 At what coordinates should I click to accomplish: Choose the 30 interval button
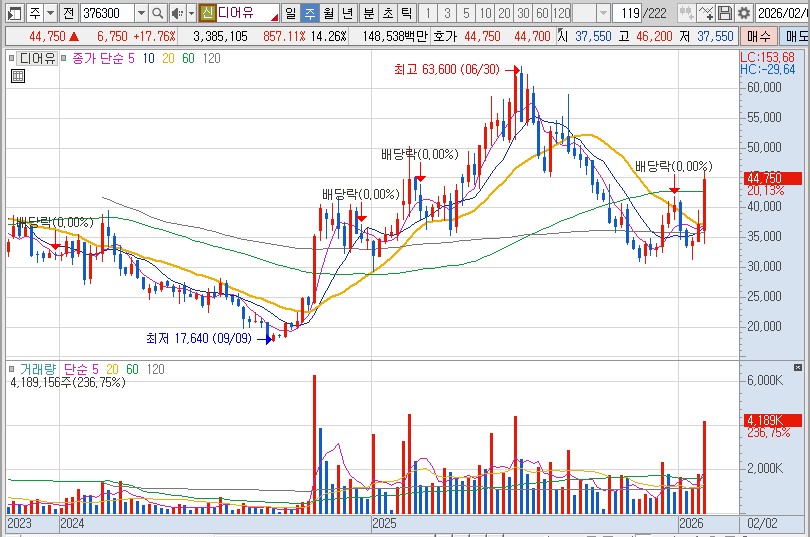[x=523, y=13]
